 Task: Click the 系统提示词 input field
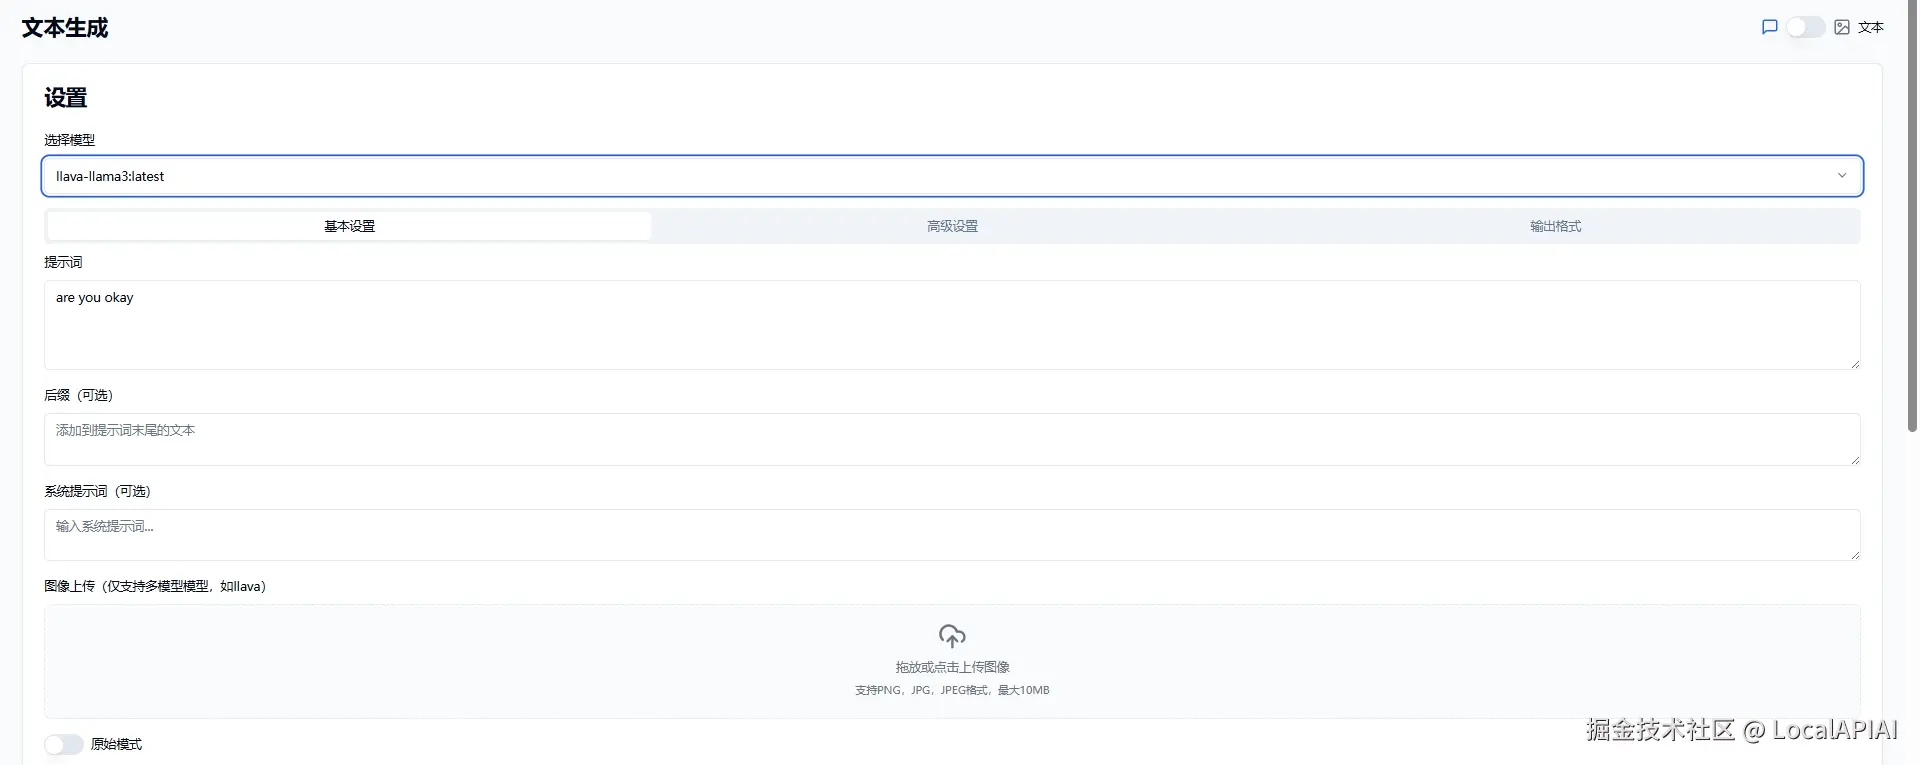click(952, 535)
